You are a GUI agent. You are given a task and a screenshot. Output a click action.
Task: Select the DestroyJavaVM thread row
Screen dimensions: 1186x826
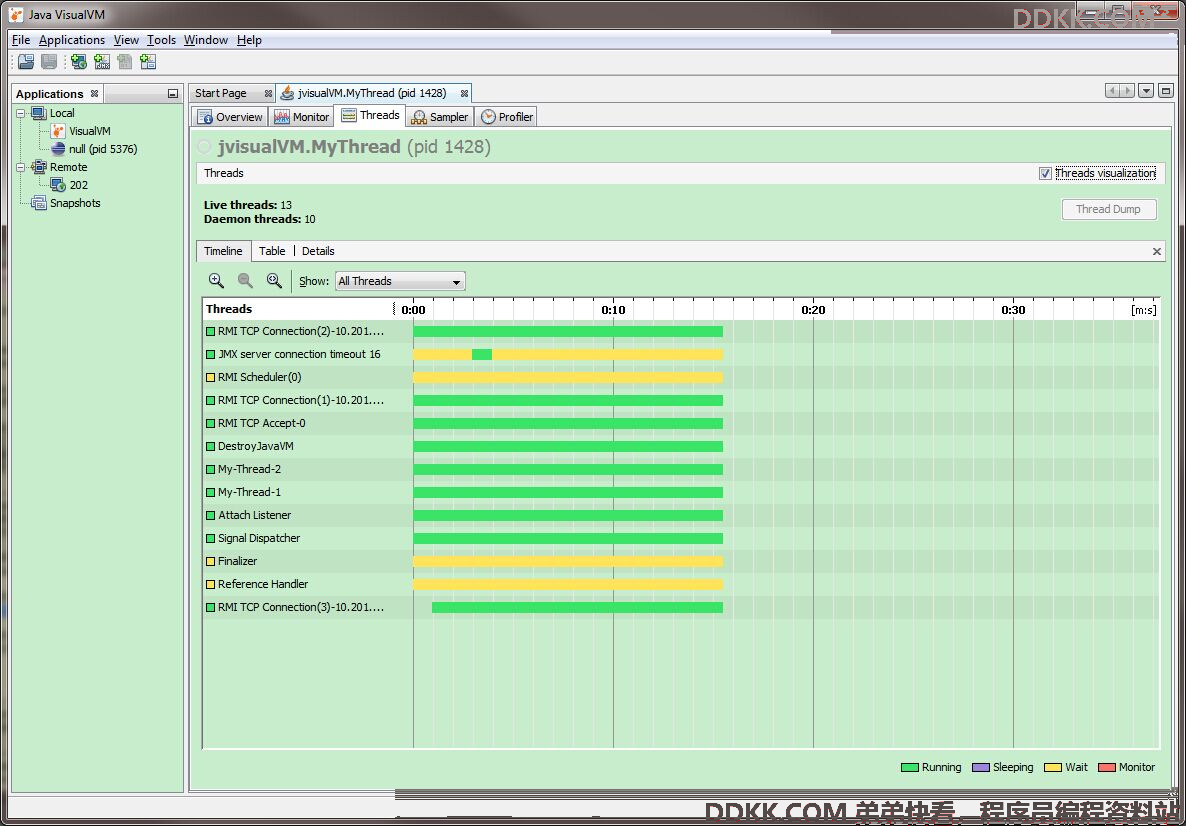pyautogui.click(x=681, y=446)
